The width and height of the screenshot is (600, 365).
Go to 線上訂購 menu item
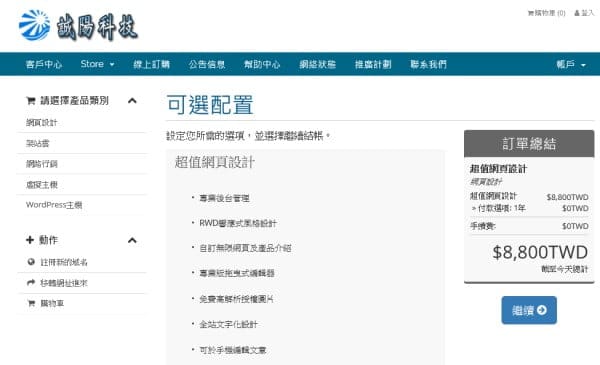152,64
